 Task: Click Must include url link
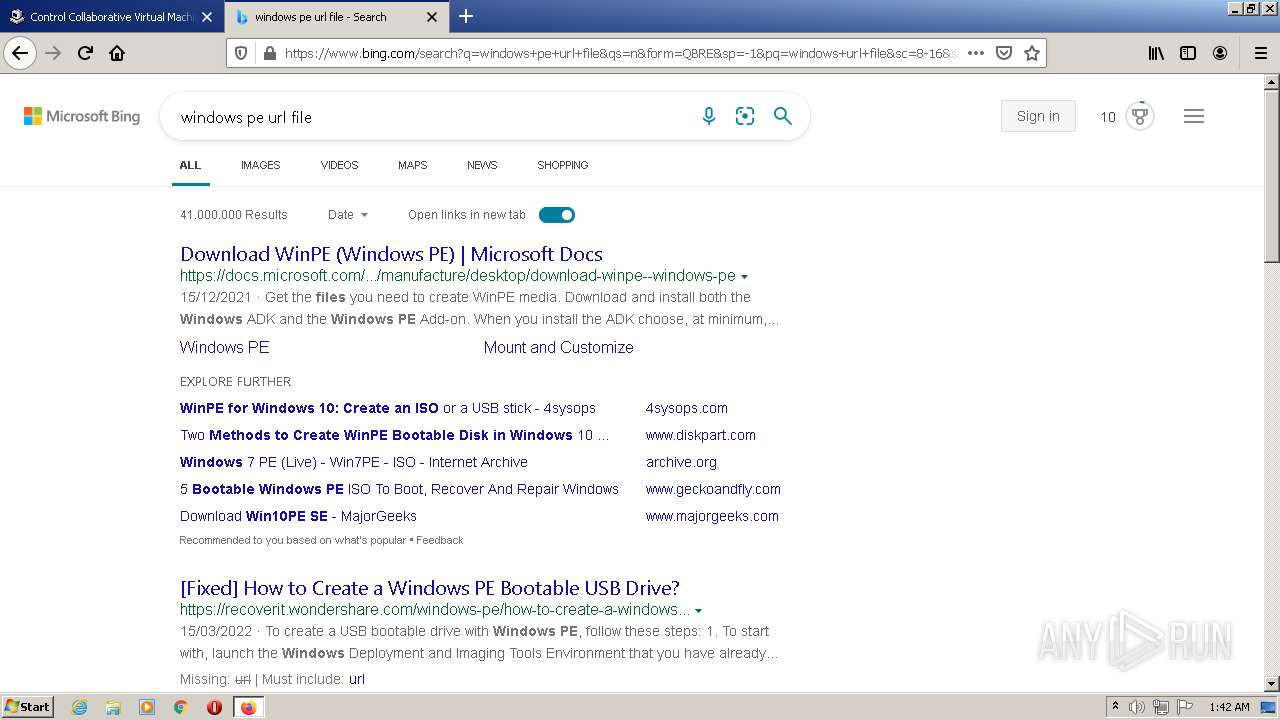click(x=357, y=679)
